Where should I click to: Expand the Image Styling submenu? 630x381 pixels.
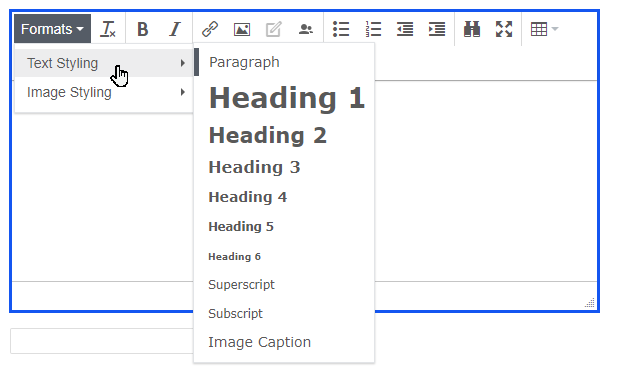pos(104,92)
